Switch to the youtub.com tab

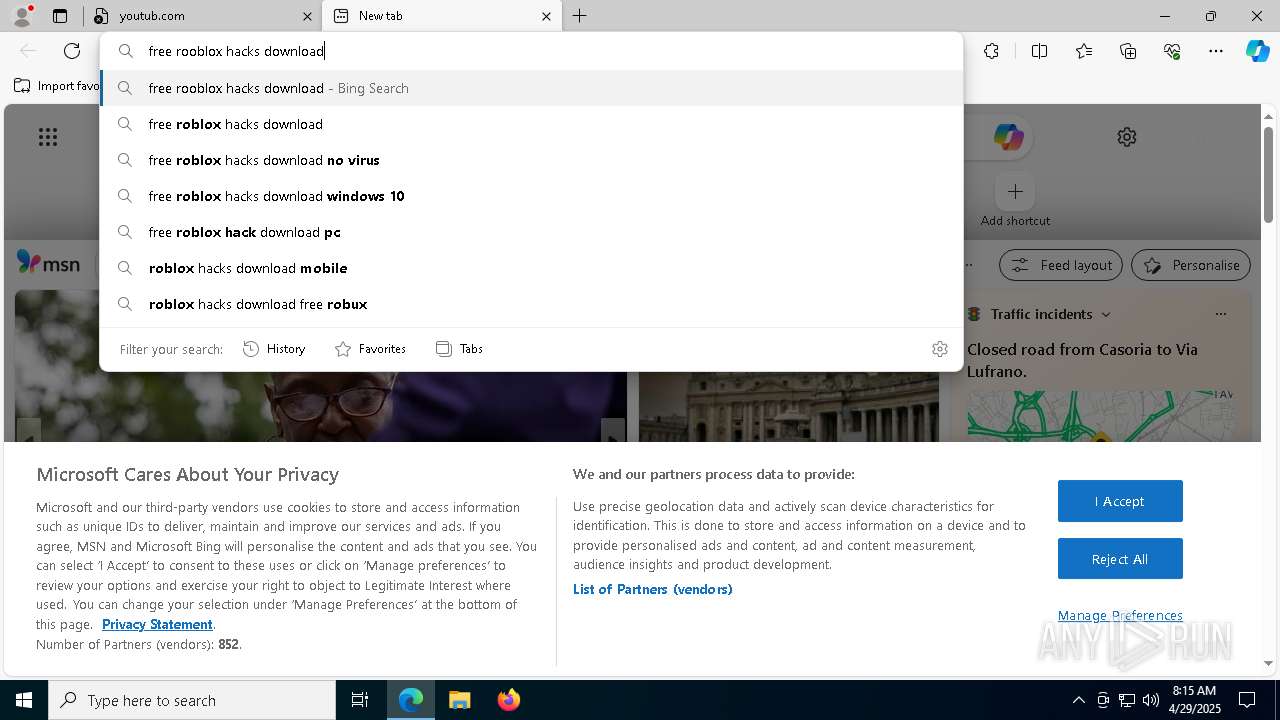click(x=200, y=16)
